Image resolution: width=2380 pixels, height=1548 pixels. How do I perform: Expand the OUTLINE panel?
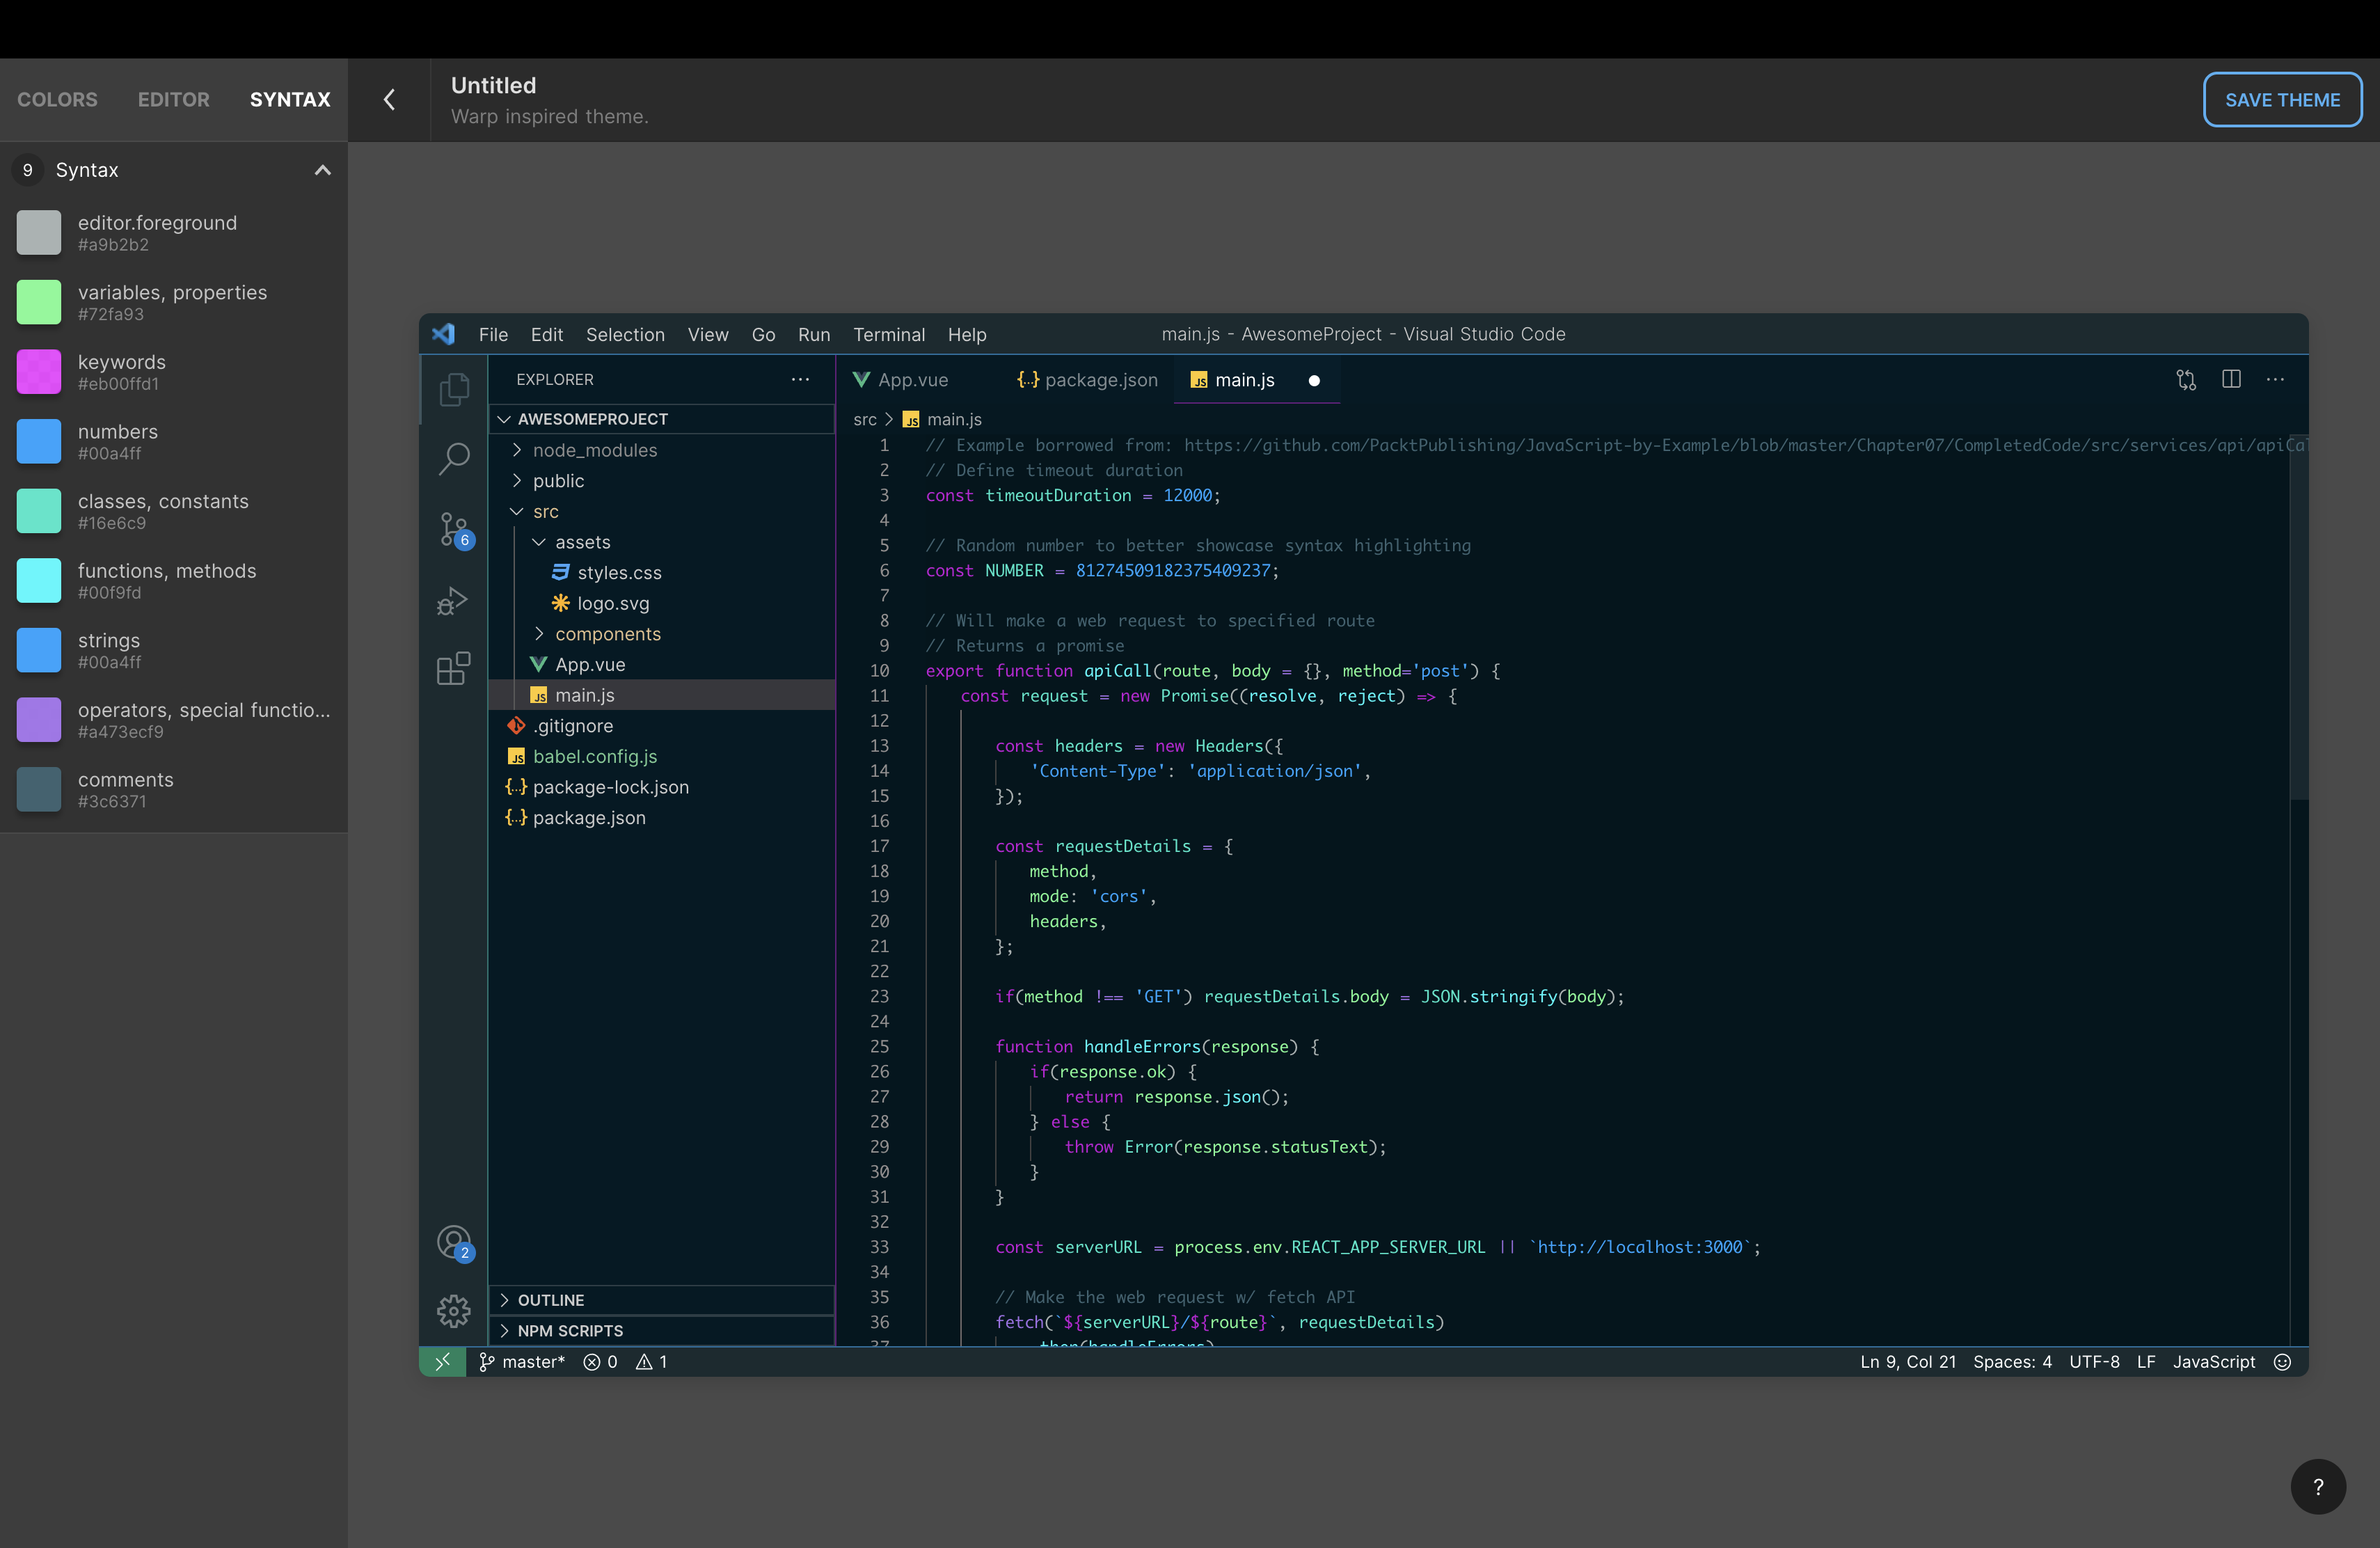coord(550,1299)
